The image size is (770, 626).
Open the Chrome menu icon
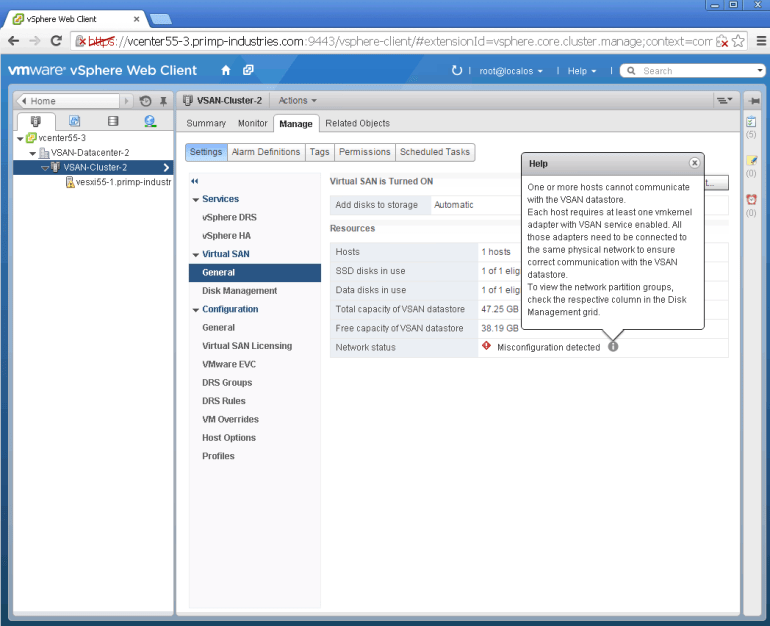[761, 41]
